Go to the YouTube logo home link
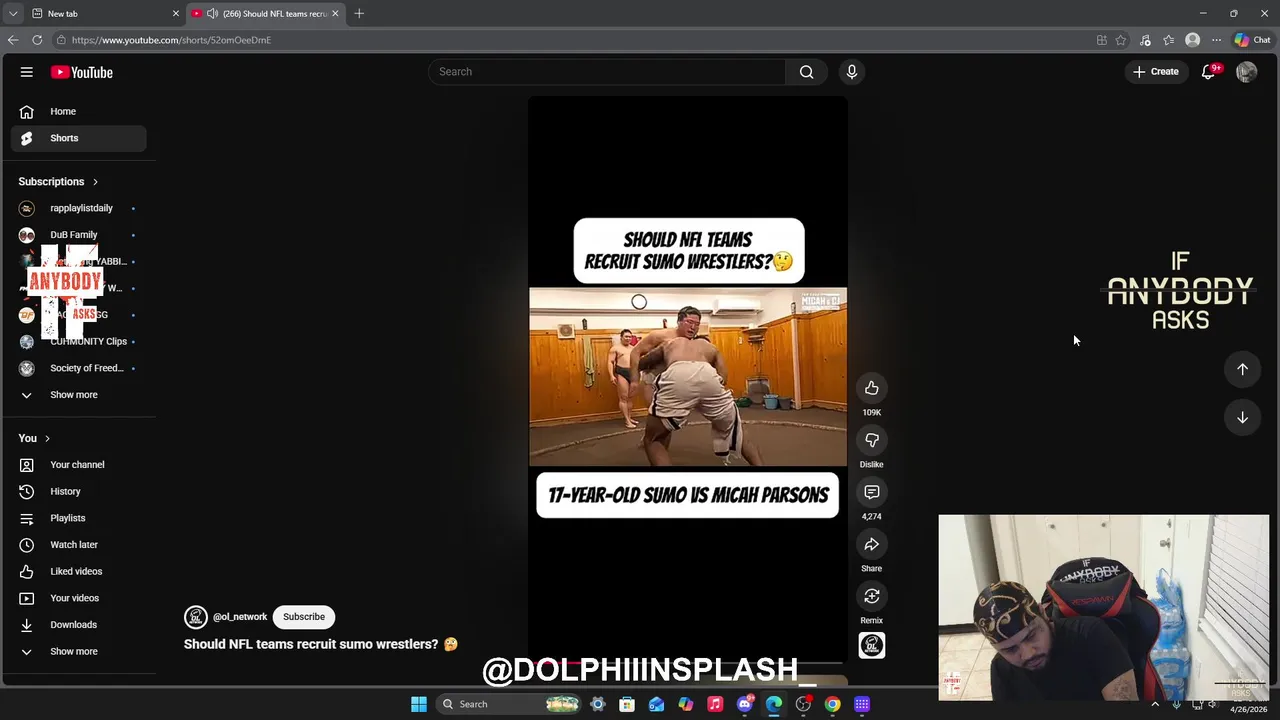The height and width of the screenshot is (720, 1280). click(x=82, y=72)
